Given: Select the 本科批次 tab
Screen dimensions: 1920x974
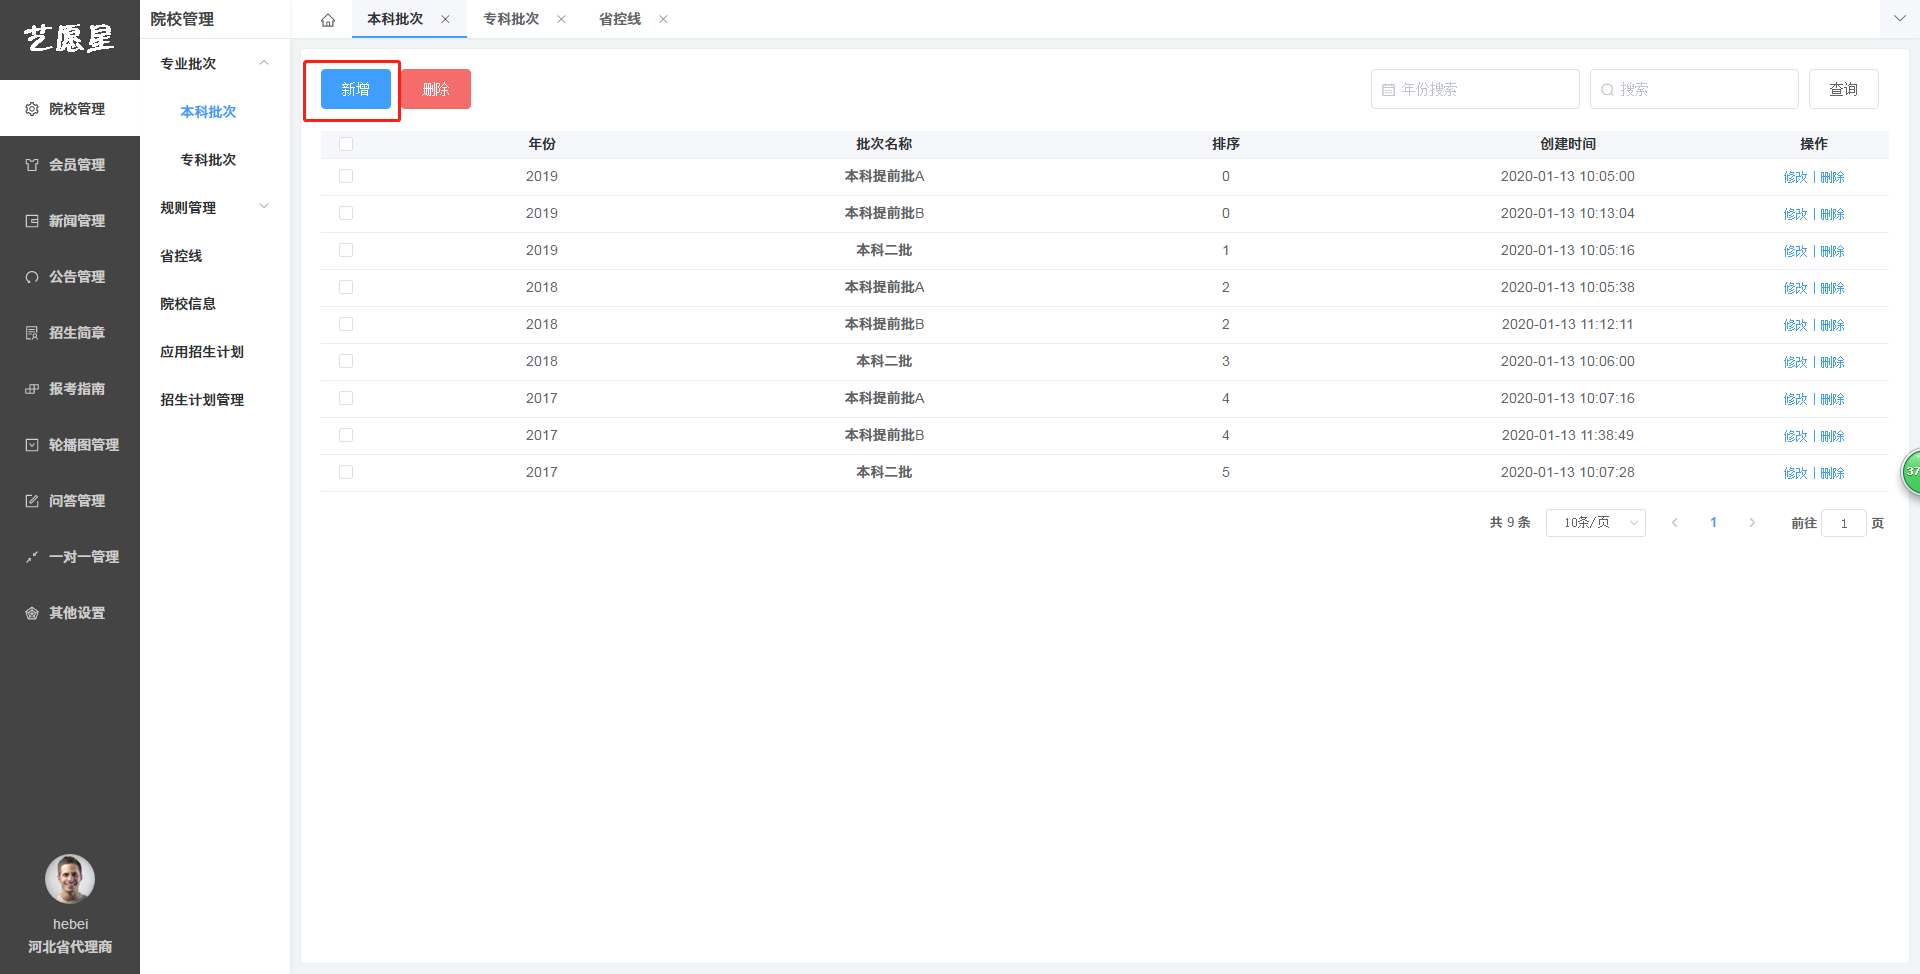Looking at the screenshot, I should [x=395, y=19].
